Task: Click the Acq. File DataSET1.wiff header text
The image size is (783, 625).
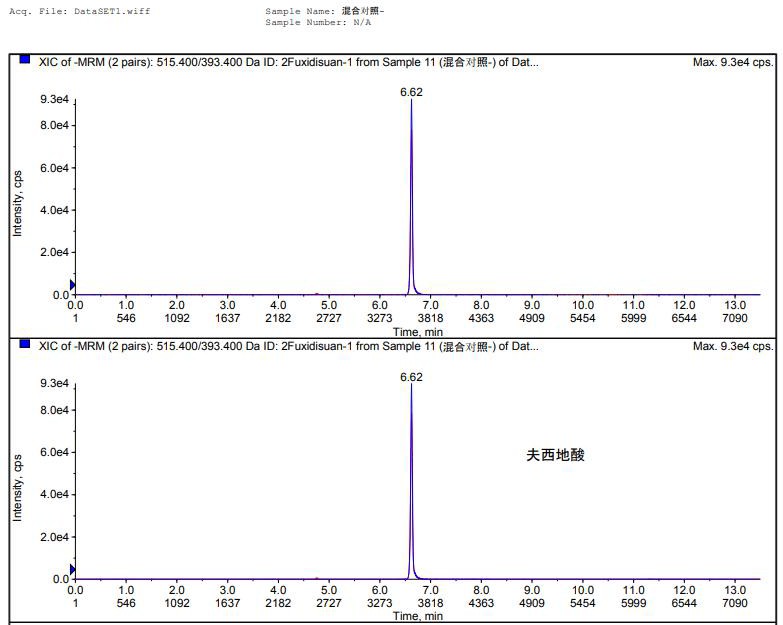Action: (x=68, y=11)
